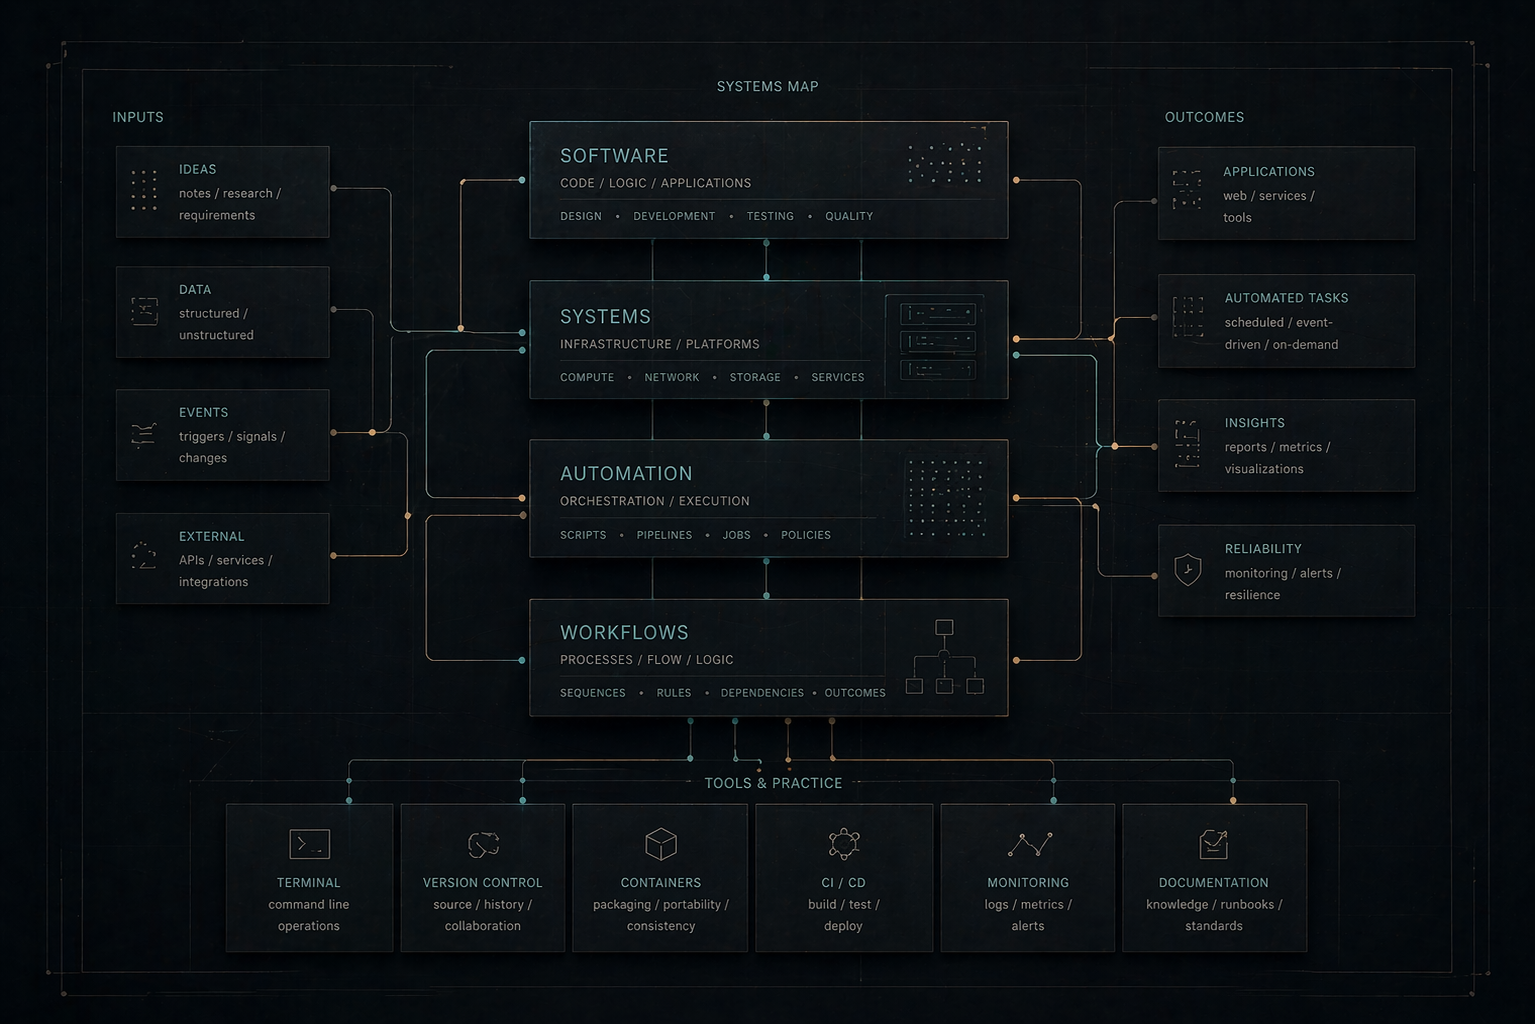Click DEPENDENCIES in the Workflows card
The height and width of the screenshot is (1024, 1535).
tap(762, 693)
